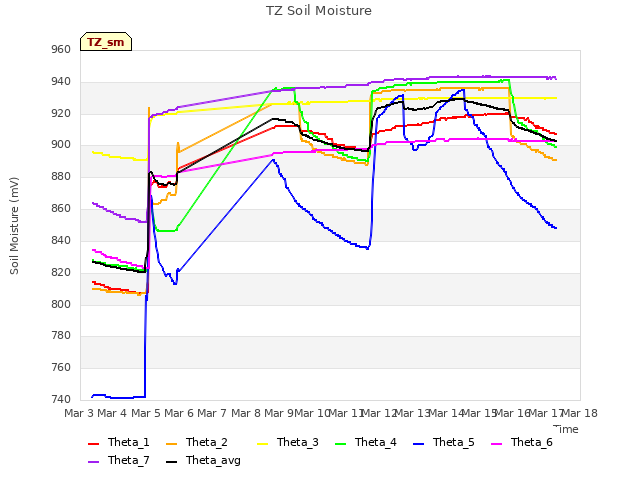Click the orange Theta_2 legend color marker

point(172,444)
